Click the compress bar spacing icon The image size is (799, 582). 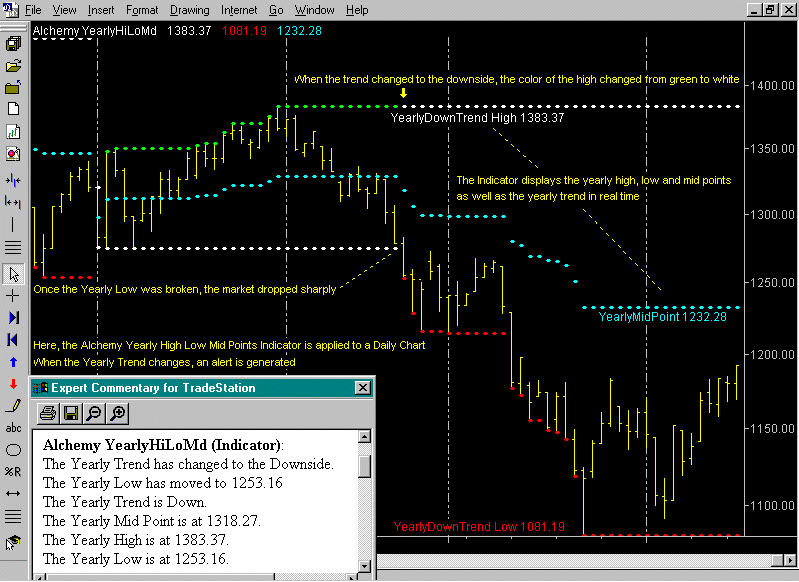point(13,180)
